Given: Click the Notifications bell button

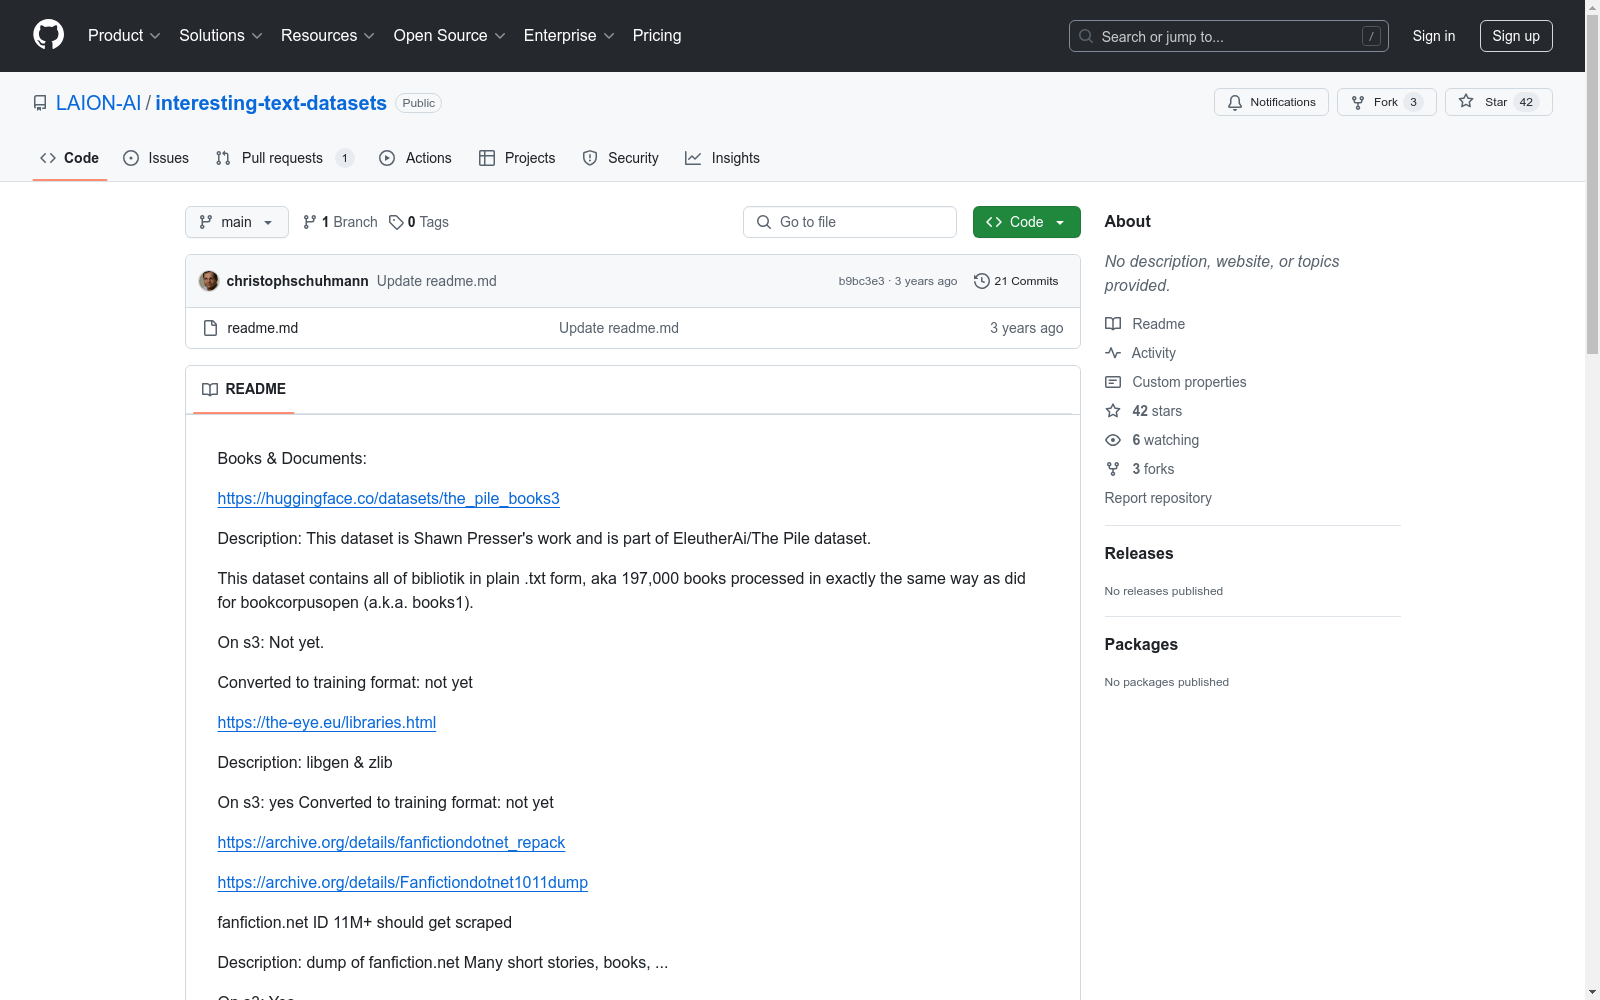Looking at the screenshot, I should click(1271, 102).
